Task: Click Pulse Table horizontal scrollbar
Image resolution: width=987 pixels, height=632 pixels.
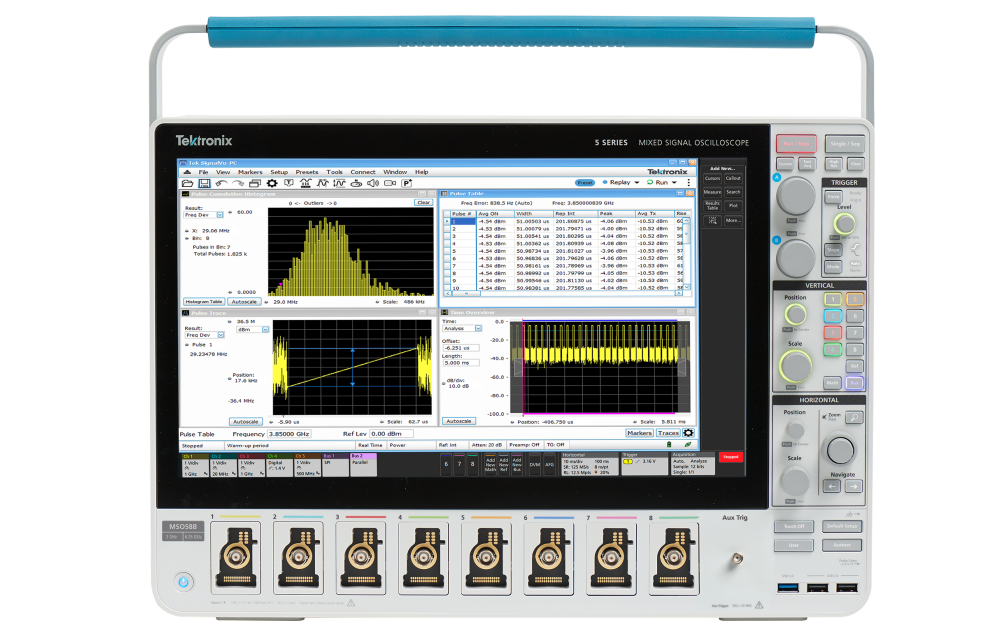Action: pyautogui.click(x=563, y=293)
